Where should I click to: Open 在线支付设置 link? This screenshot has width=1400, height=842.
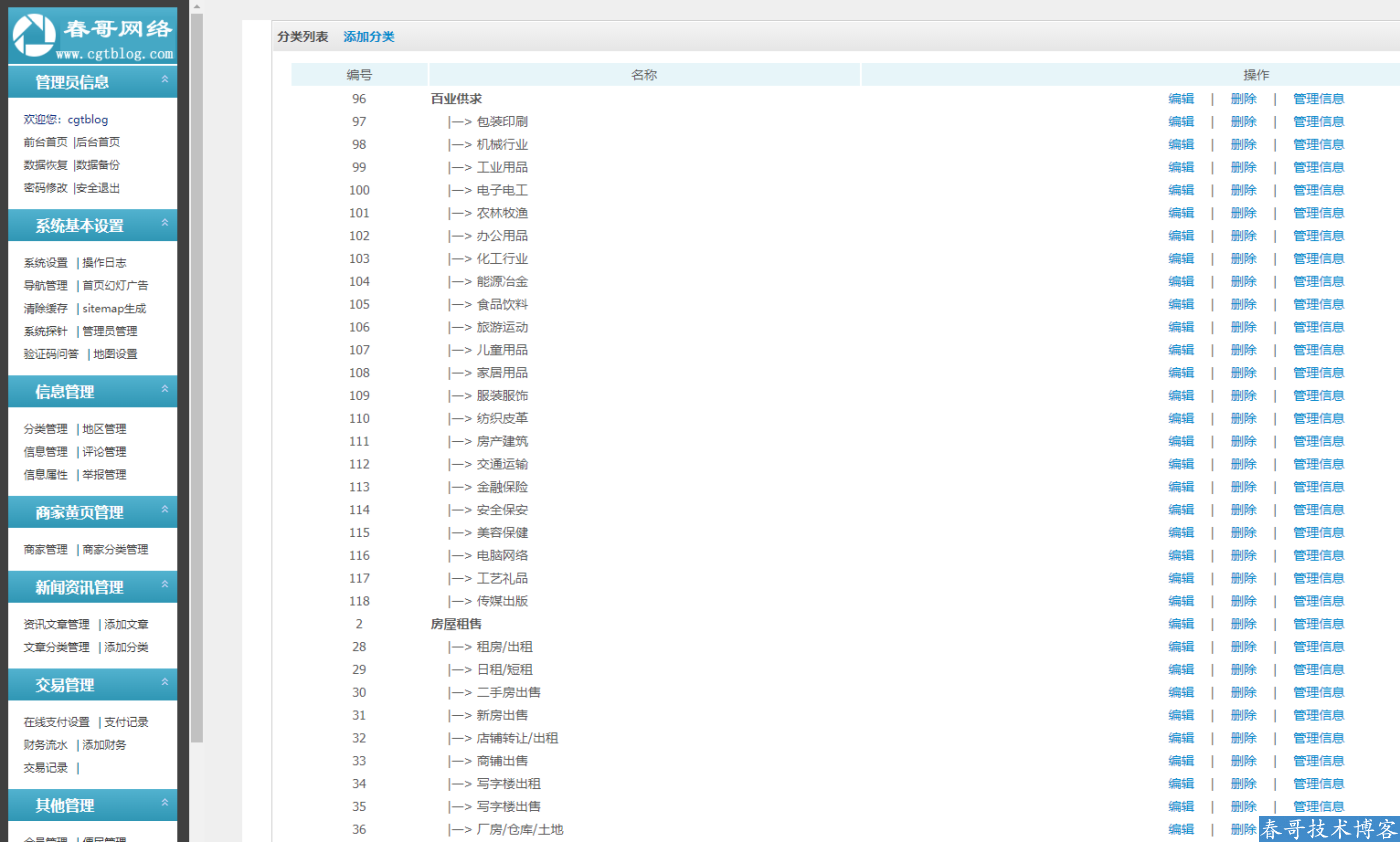click(x=57, y=722)
